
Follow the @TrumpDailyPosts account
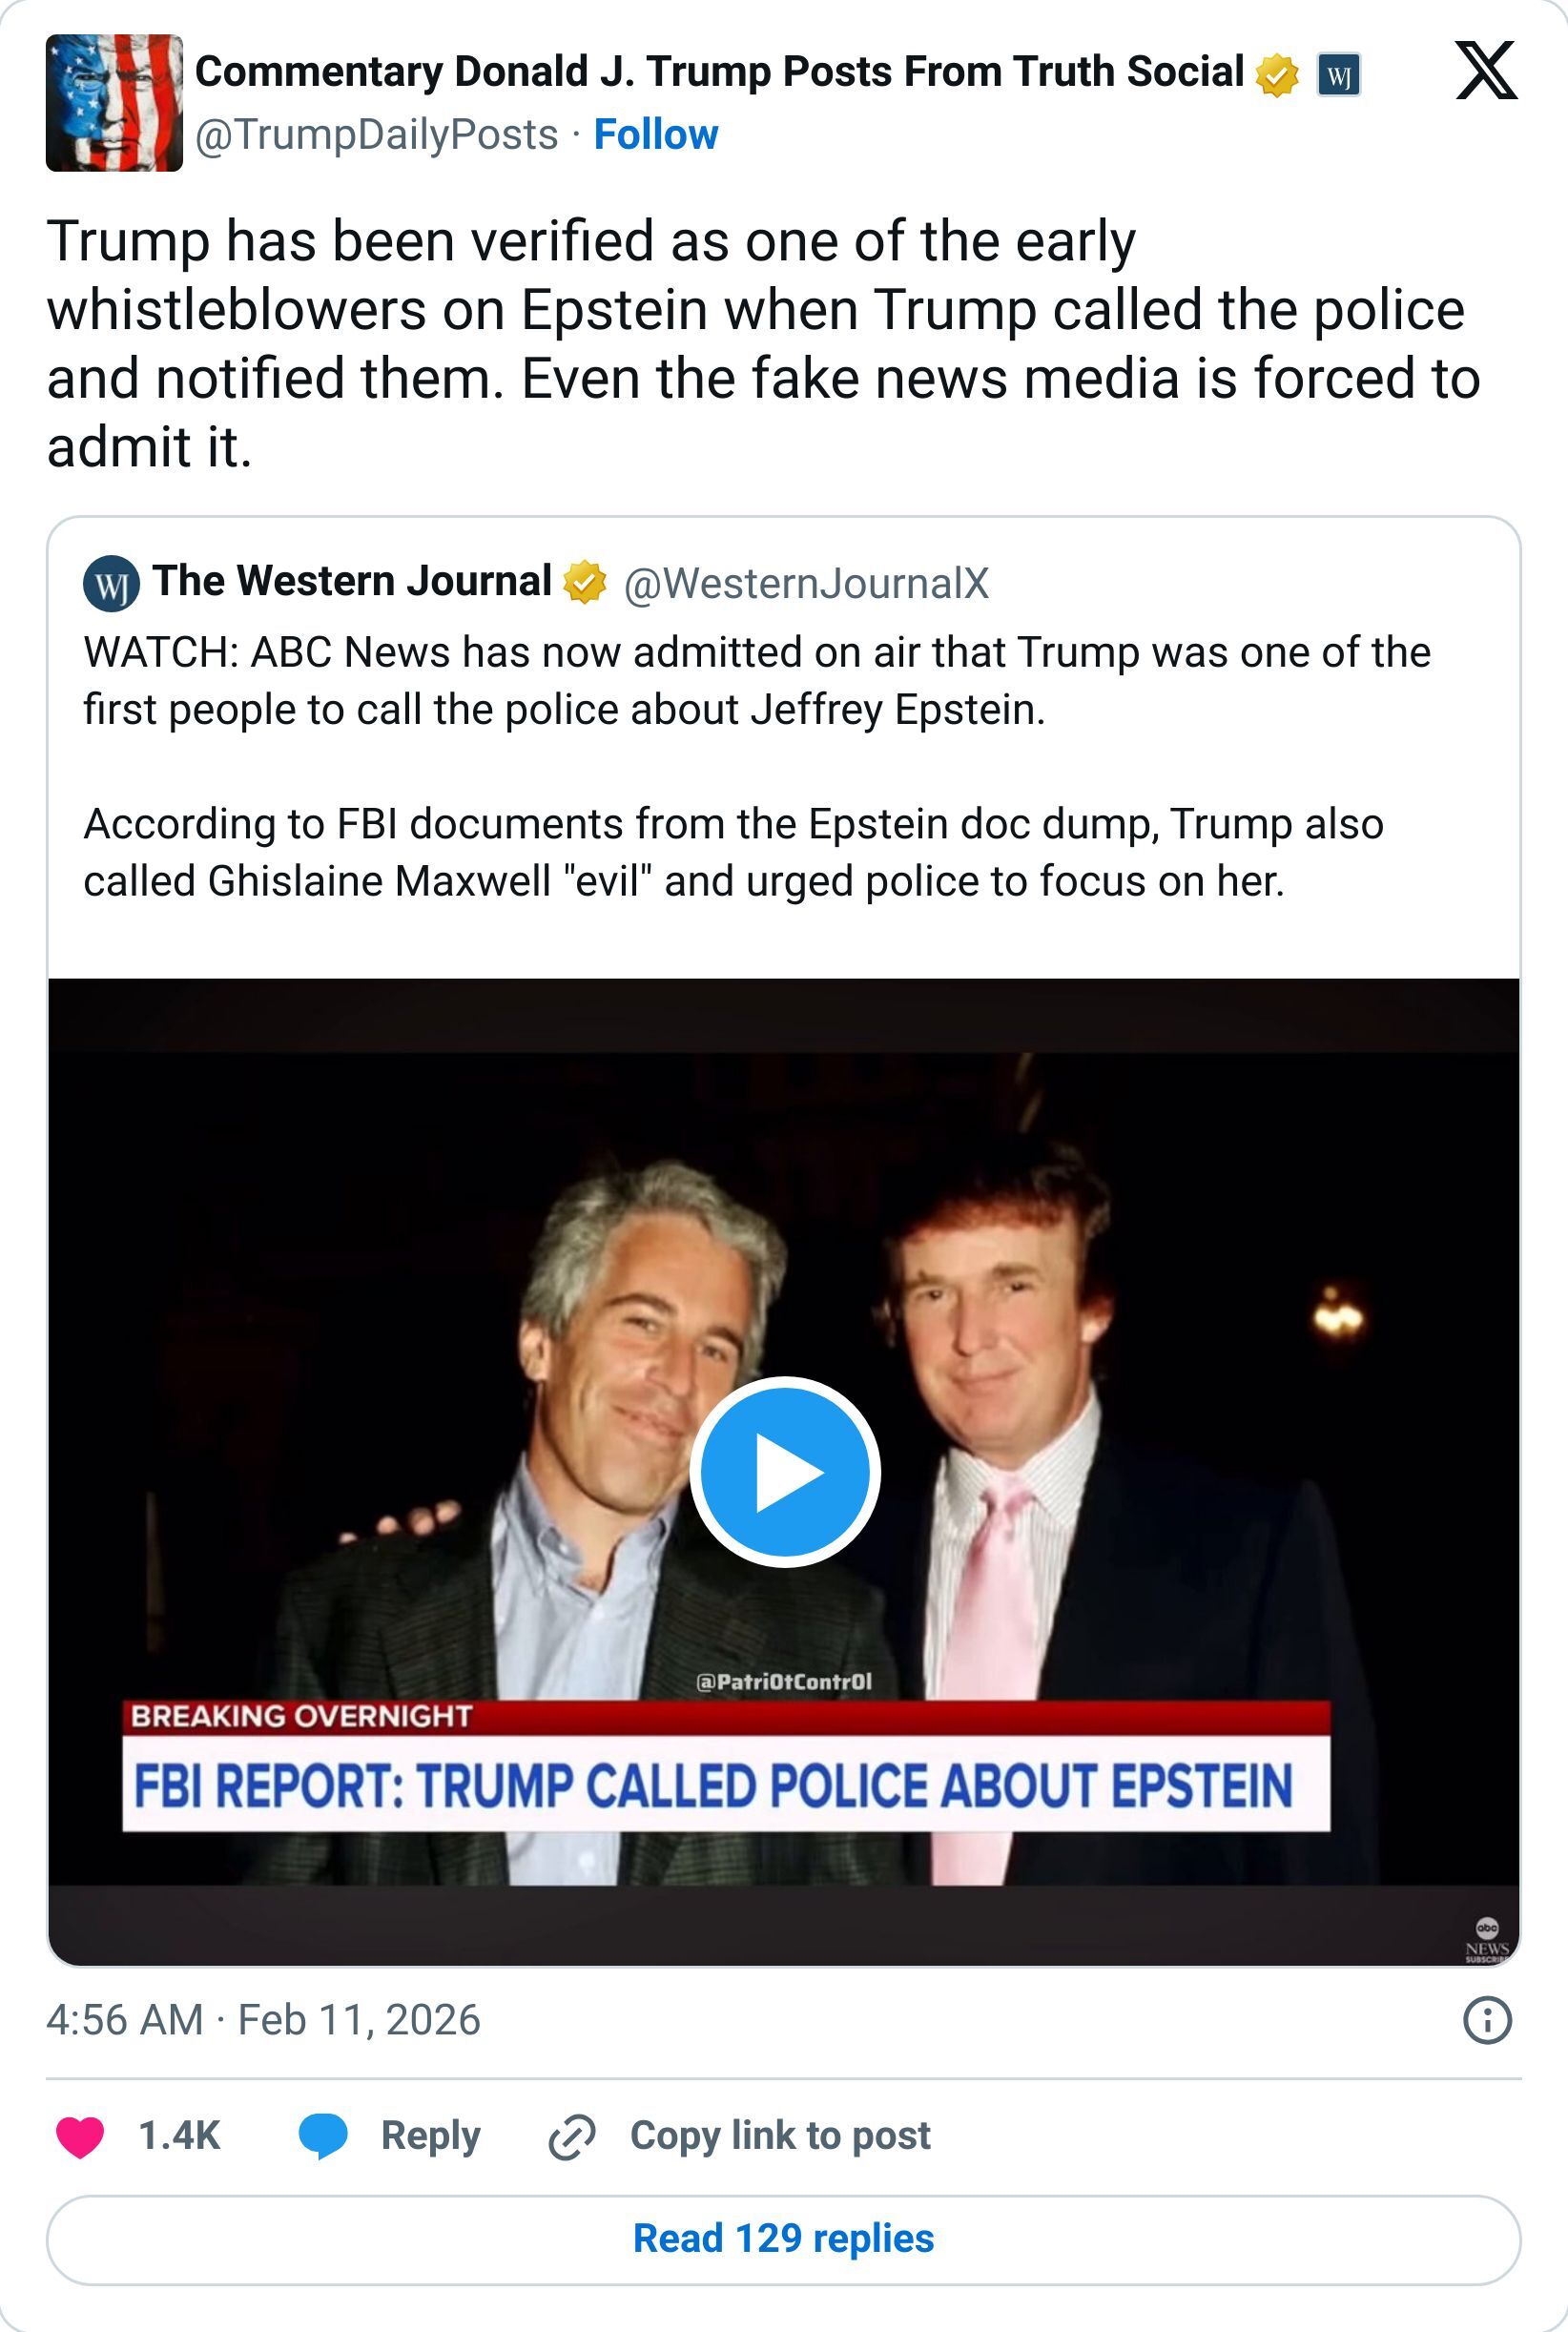(656, 134)
